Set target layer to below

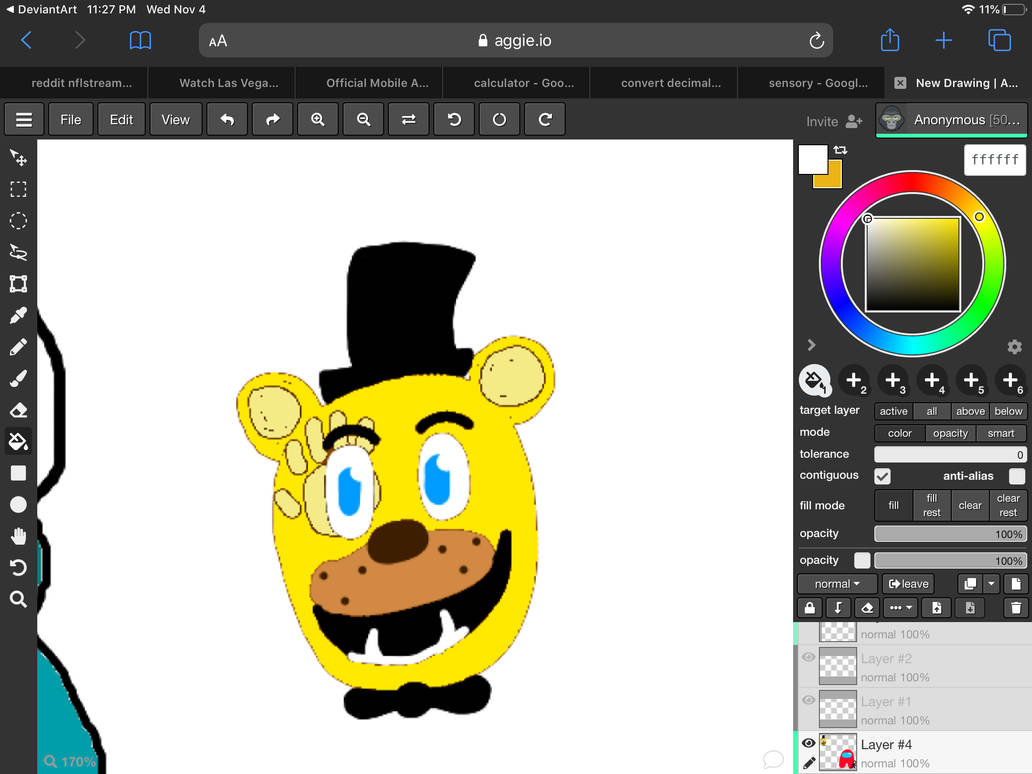(1008, 411)
